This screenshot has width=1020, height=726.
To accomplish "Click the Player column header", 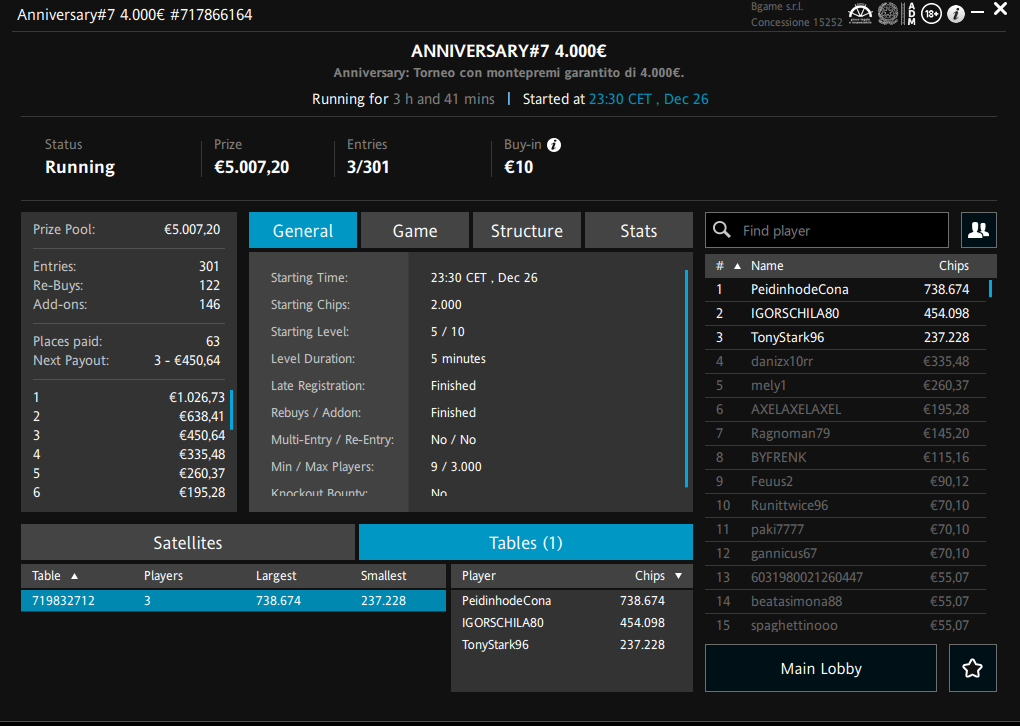I will [479, 576].
